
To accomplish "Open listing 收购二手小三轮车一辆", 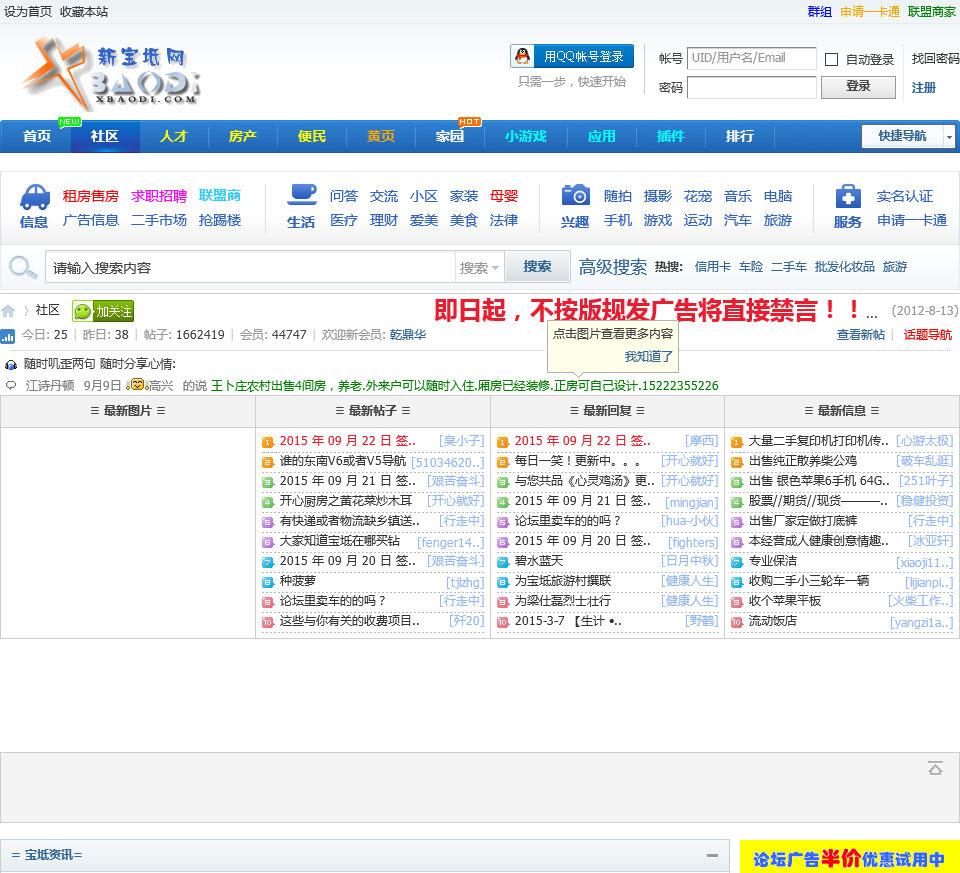I will pyautogui.click(x=809, y=581).
